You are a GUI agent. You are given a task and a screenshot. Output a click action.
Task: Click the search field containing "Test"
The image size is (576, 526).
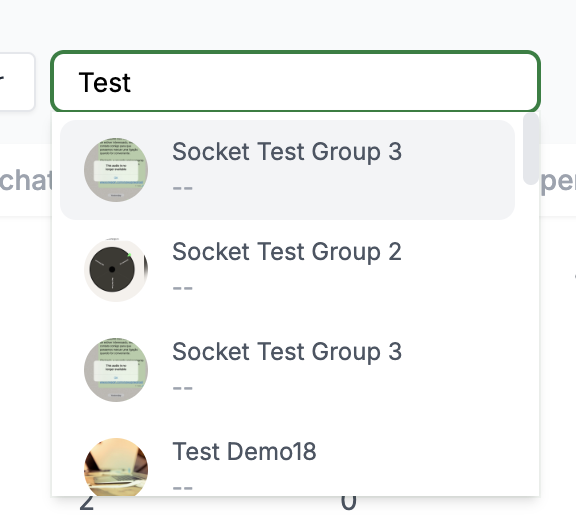click(295, 82)
